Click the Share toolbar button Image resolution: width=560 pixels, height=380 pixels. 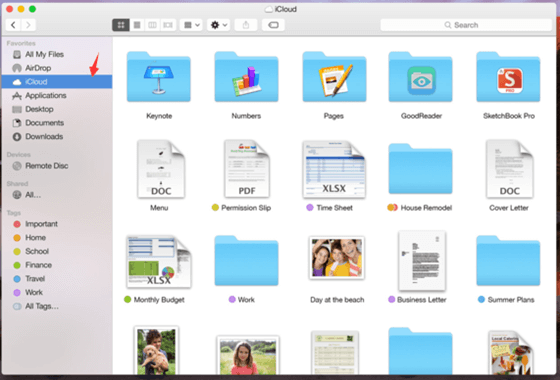246,25
